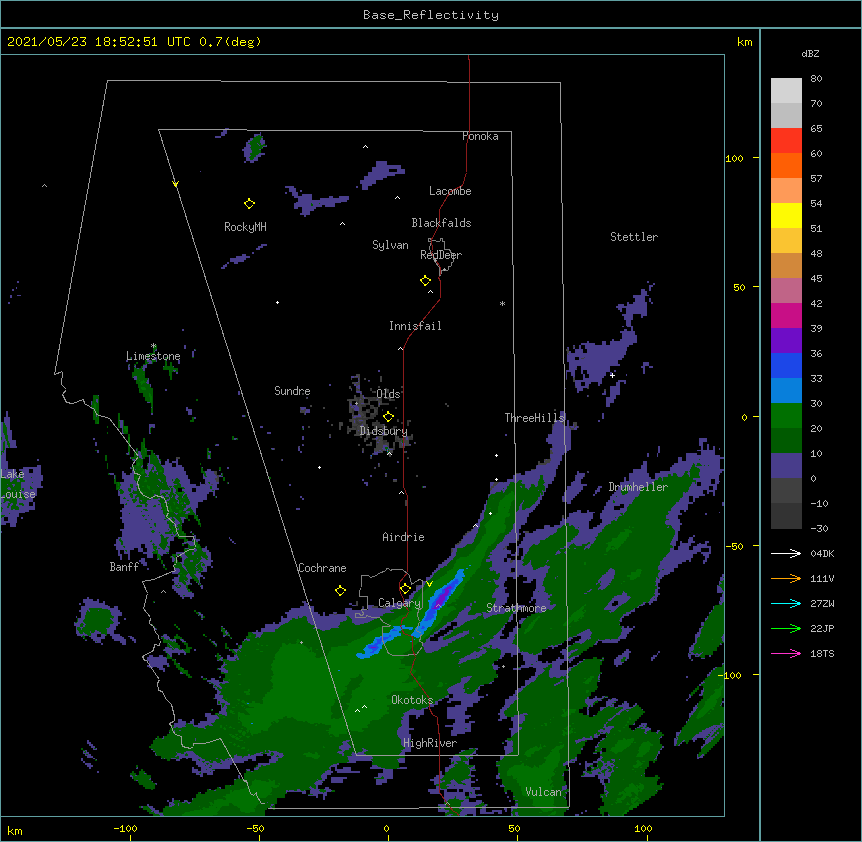Click the Sundre label
Screen dimensions: 862x842
pyautogui.click(x=292, y=391)
